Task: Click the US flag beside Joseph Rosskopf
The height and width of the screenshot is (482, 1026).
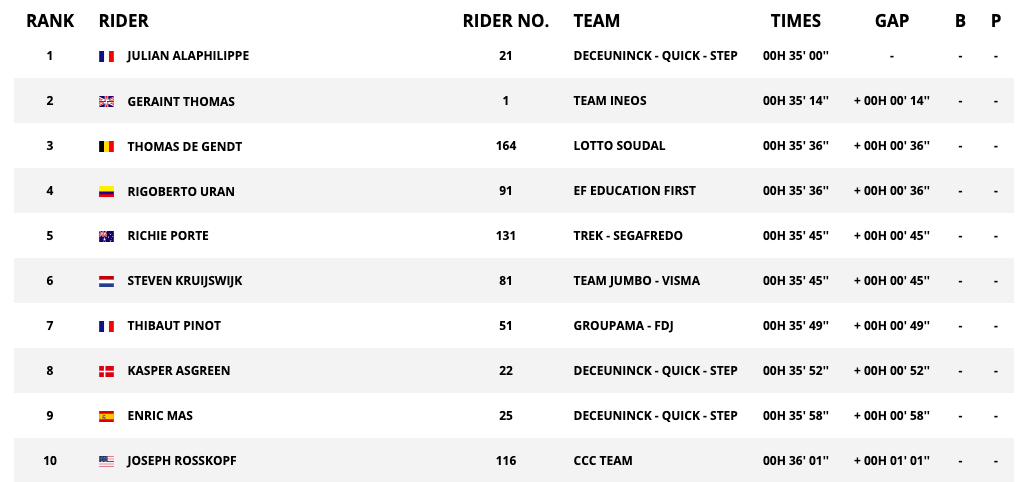Action: click(x=107, y=461)
